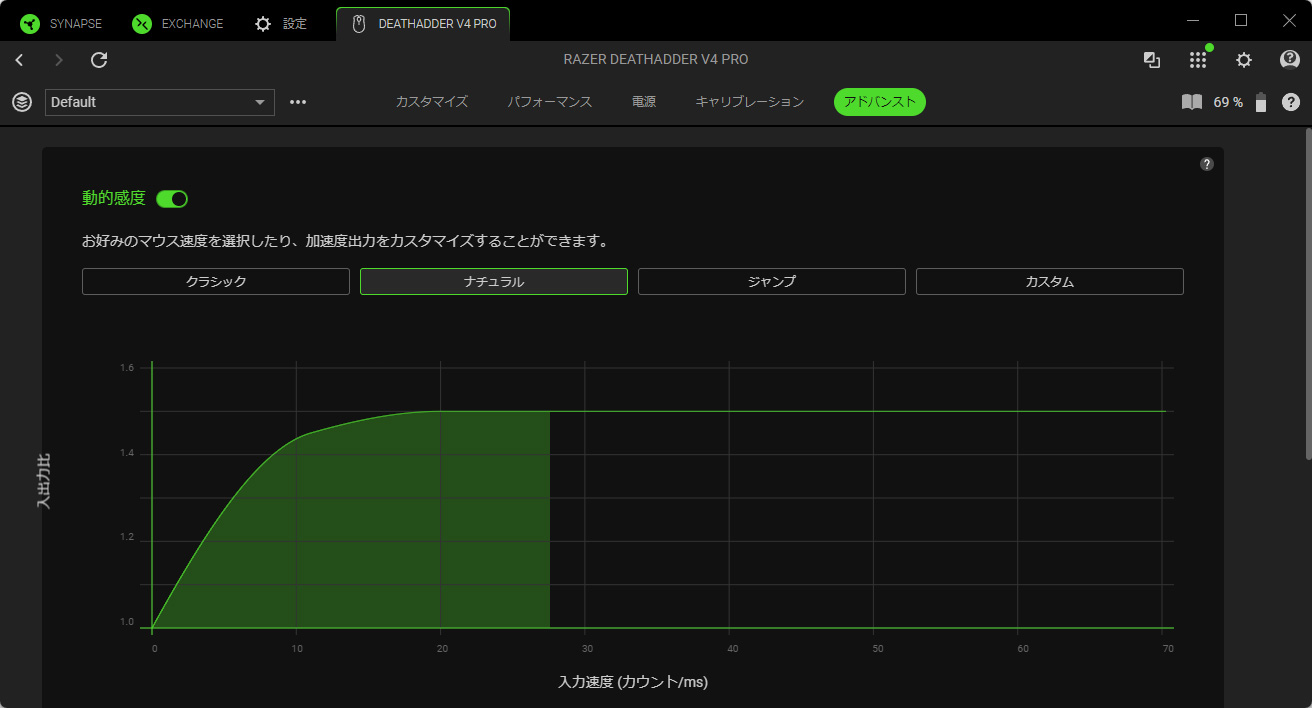Open the Default profile dropdown
The image size is (1312, 708).
160,102
